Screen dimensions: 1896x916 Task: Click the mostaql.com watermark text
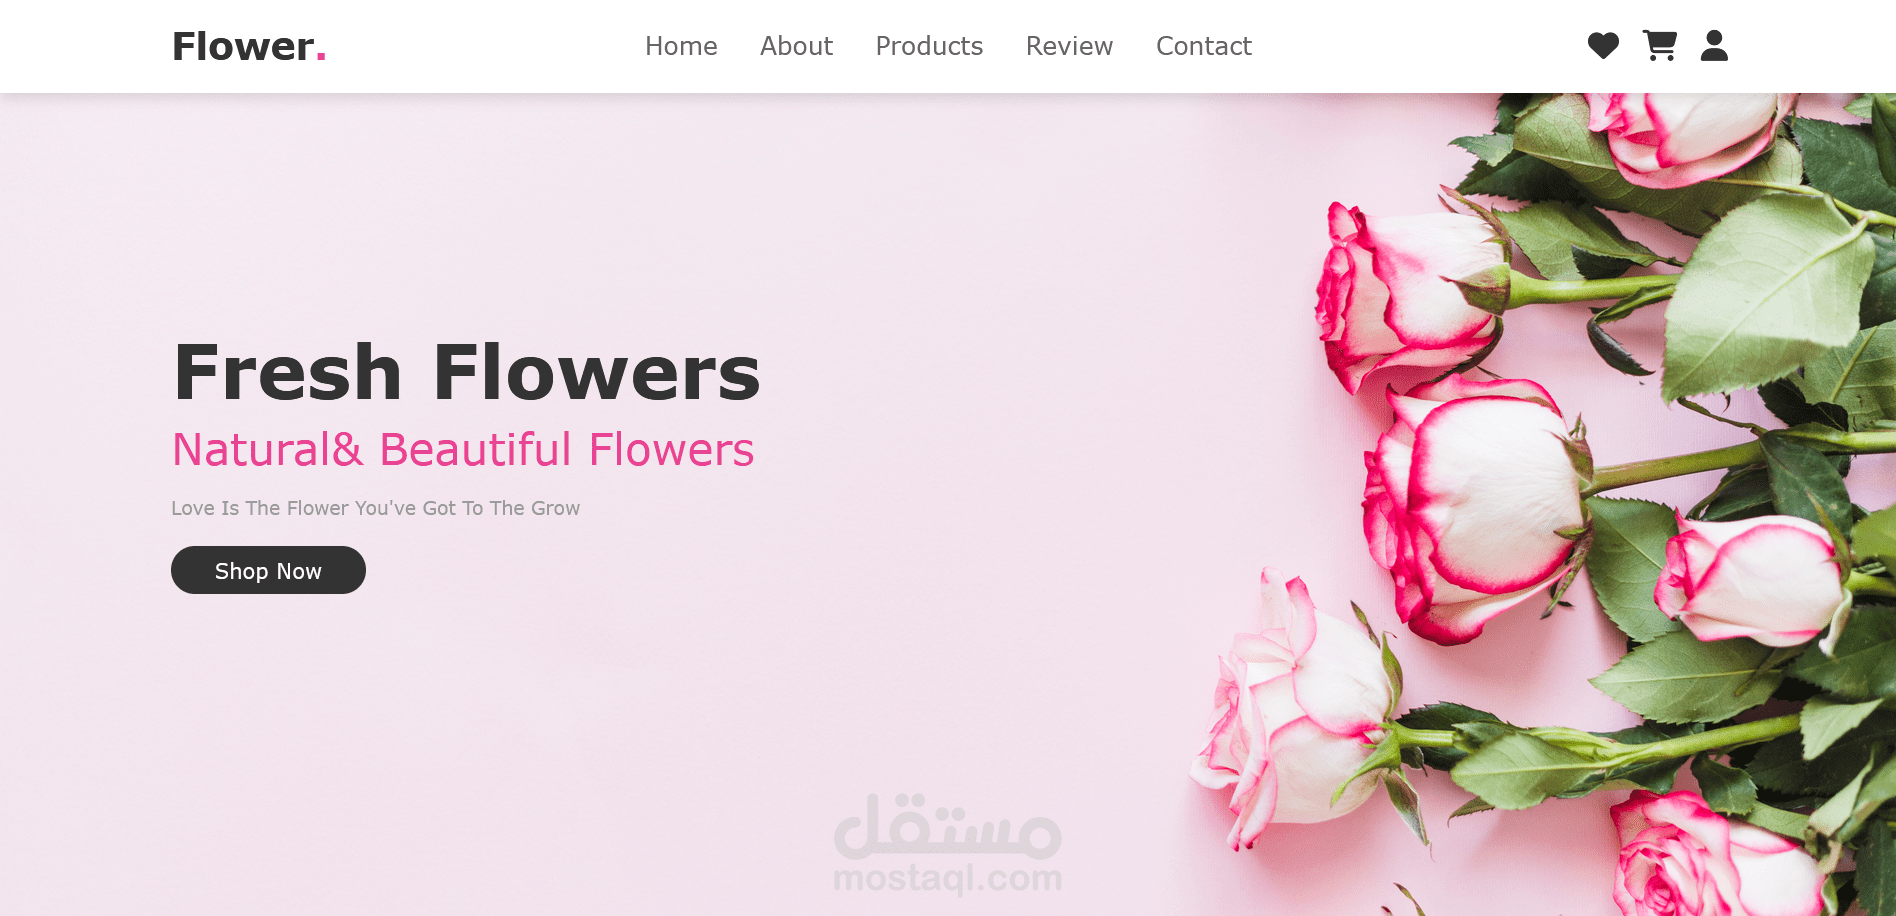click(948, 878)
